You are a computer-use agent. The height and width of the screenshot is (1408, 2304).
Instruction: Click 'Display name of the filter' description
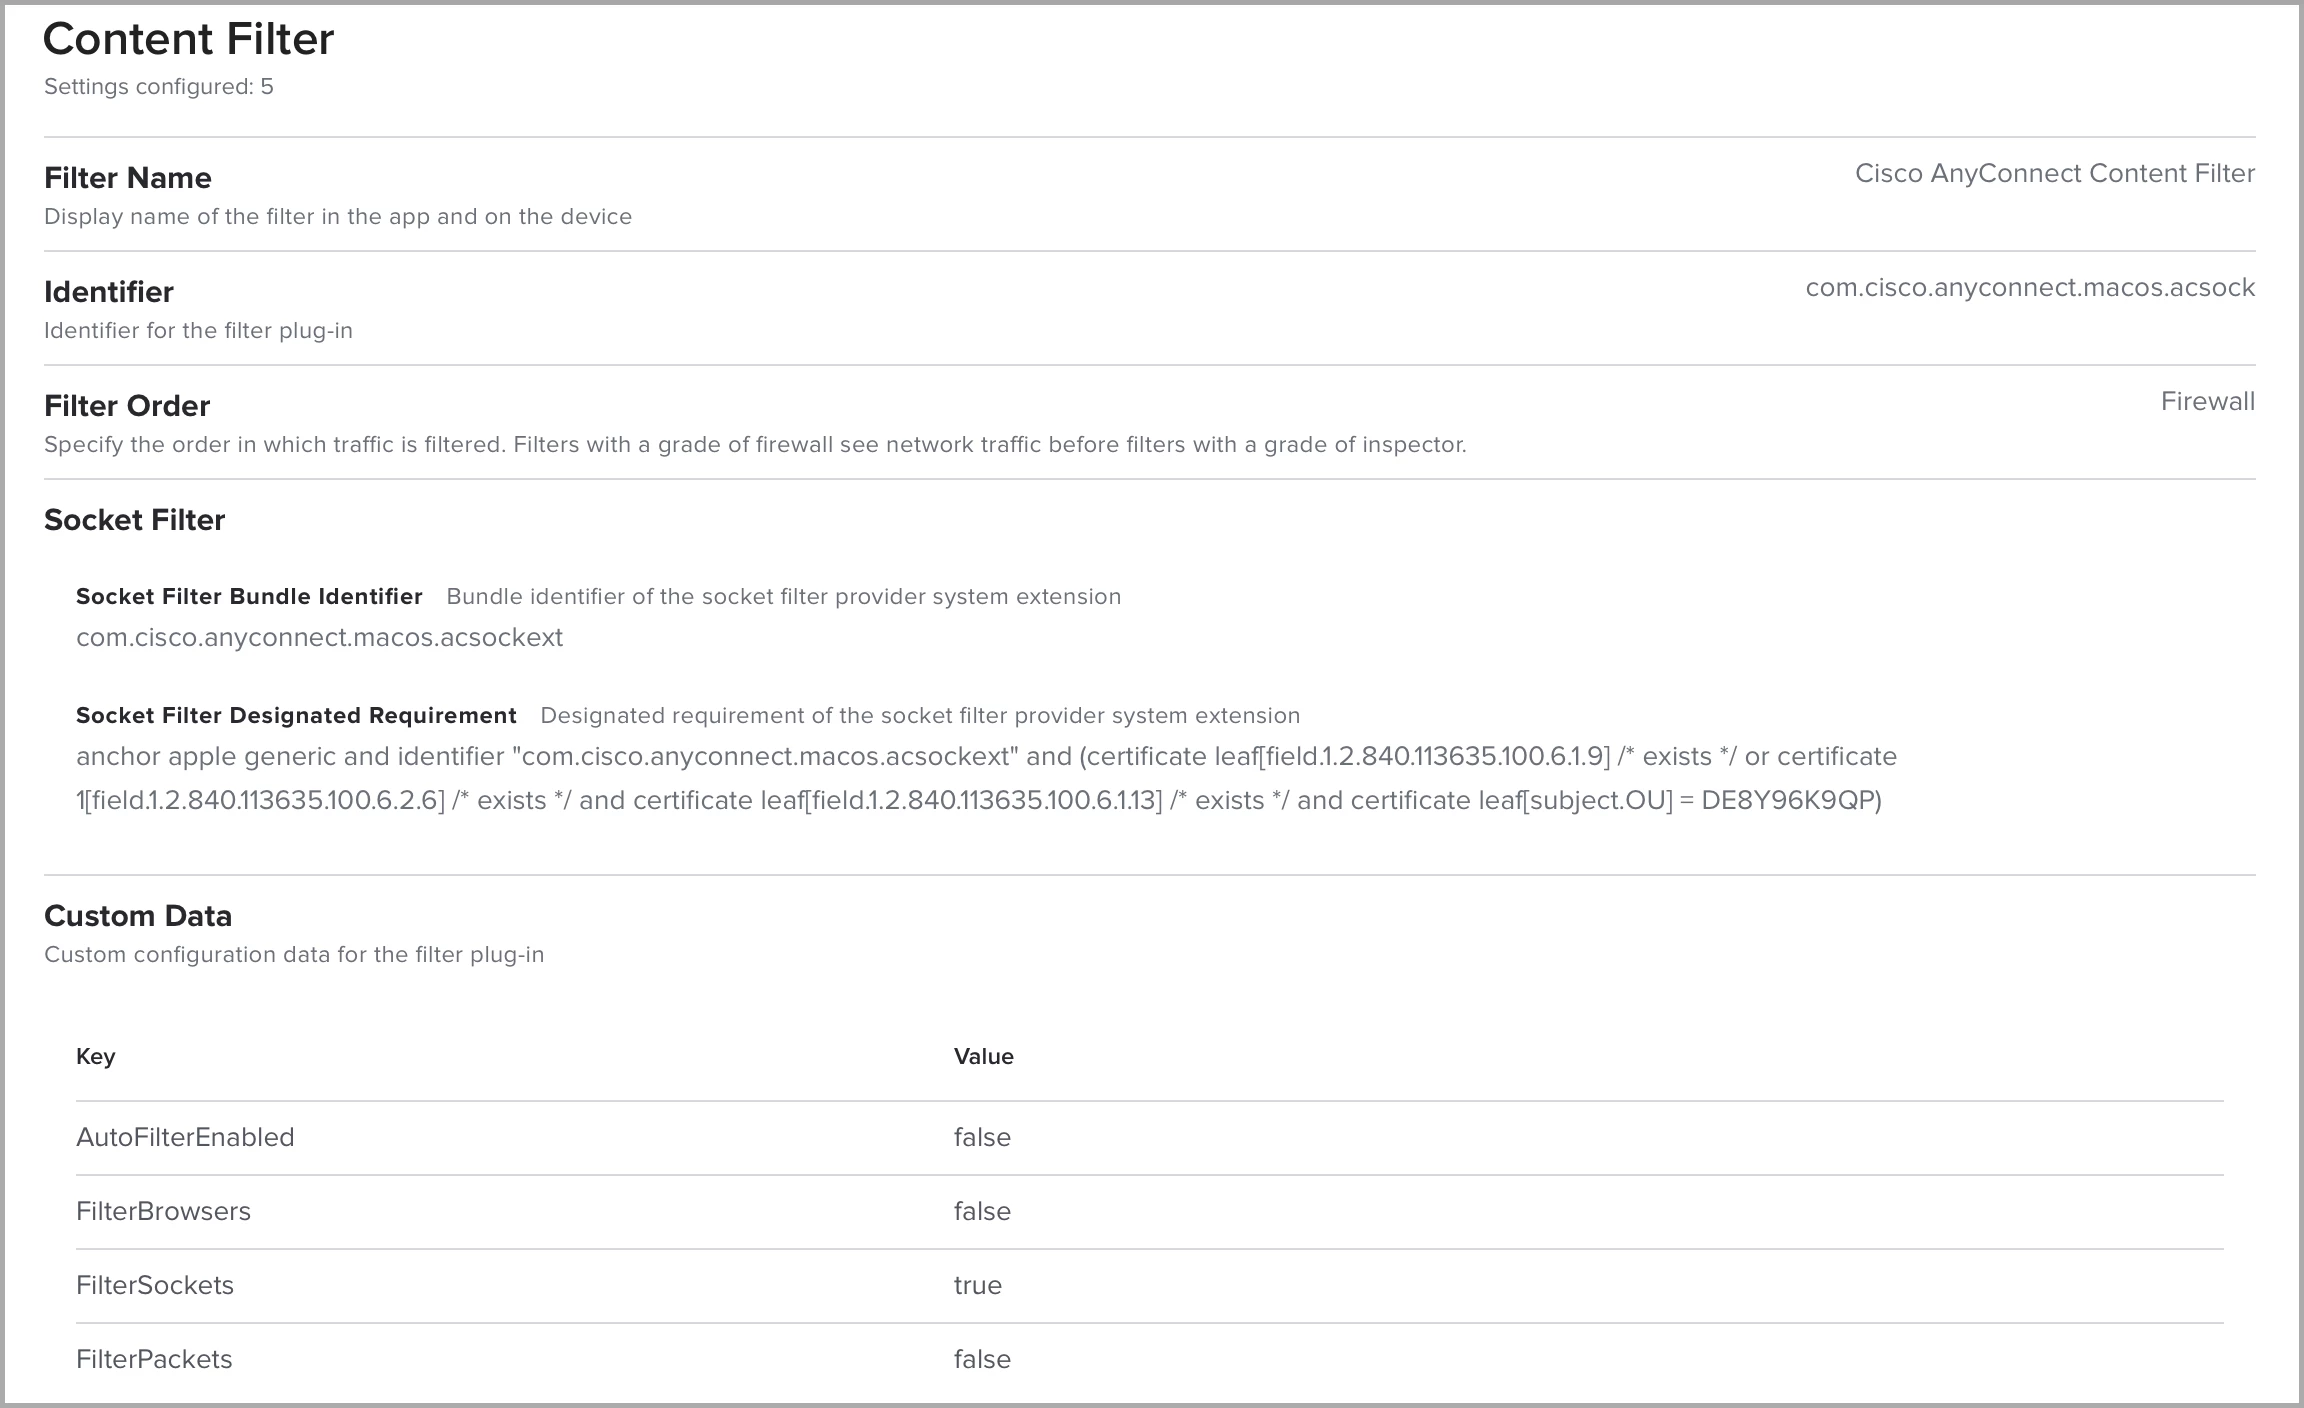coord(338,217)
